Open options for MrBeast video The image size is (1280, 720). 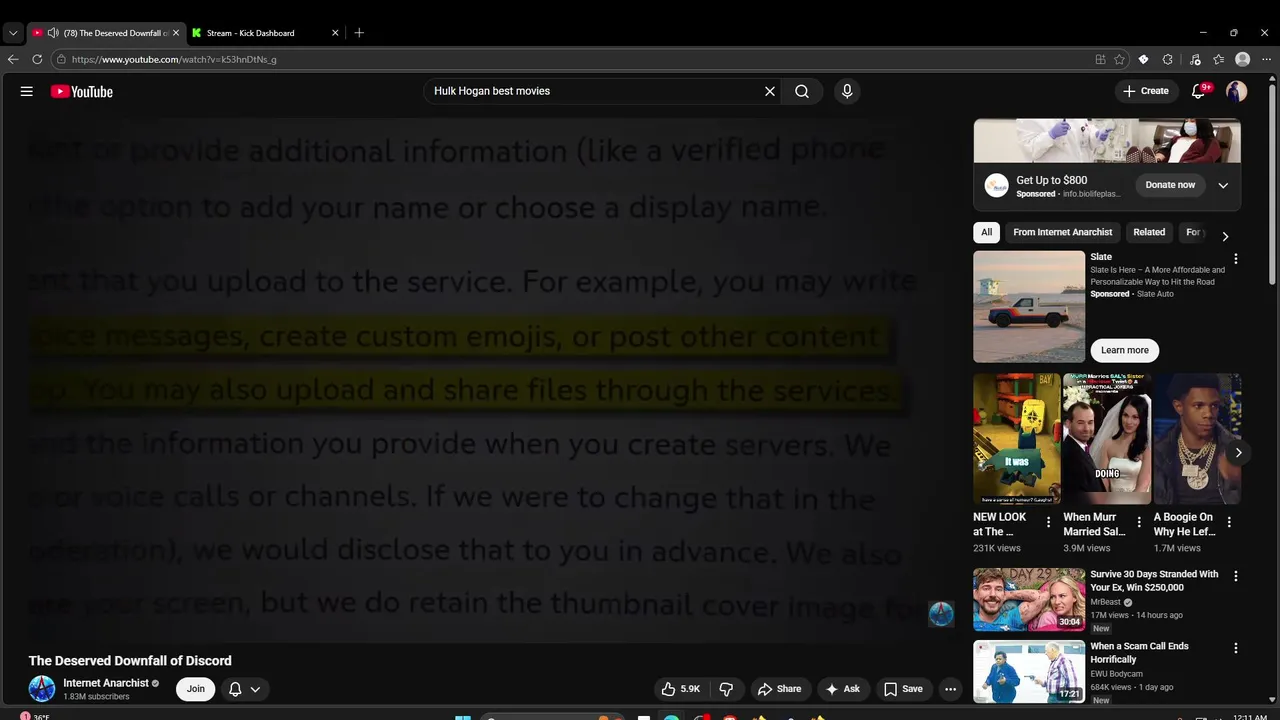click(x=1236, y=576)
